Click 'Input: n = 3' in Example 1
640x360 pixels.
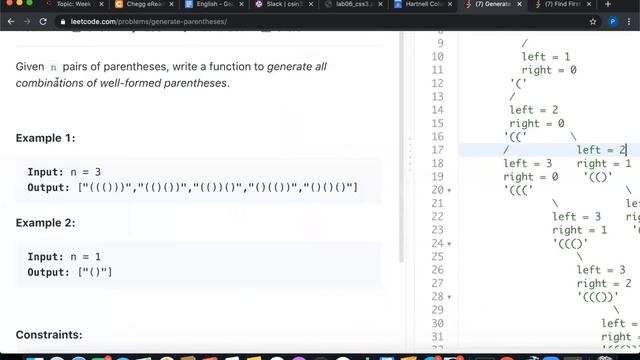(64, 172)
